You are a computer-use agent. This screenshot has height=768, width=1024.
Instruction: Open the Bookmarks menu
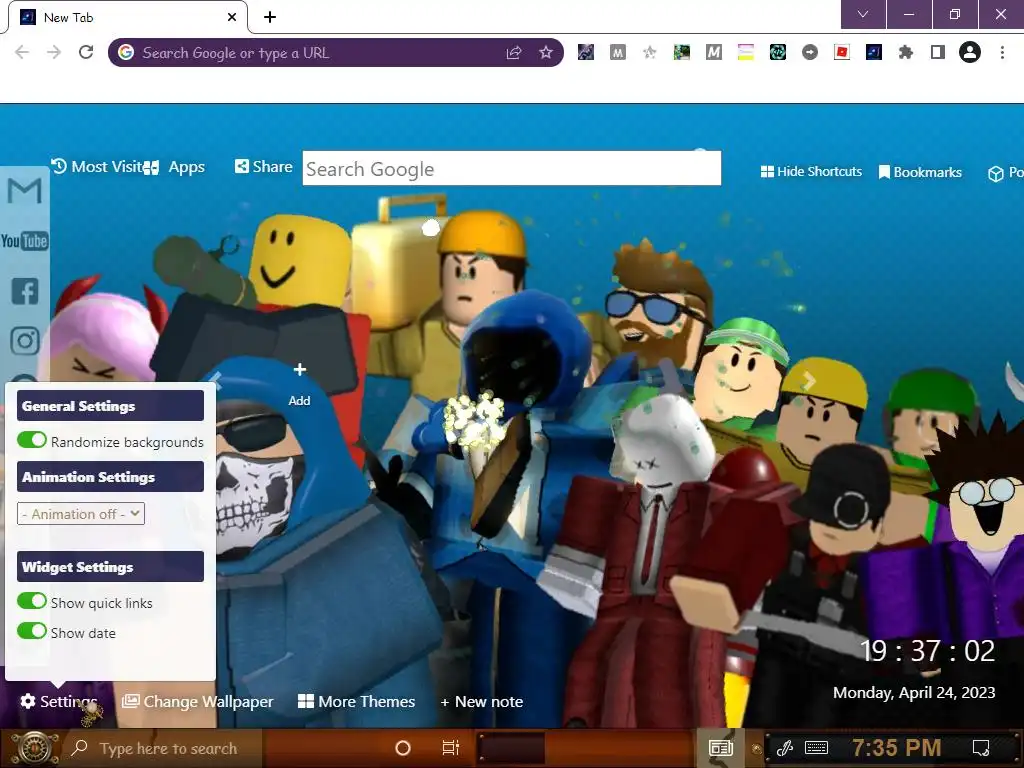click(x=920, y=172)
